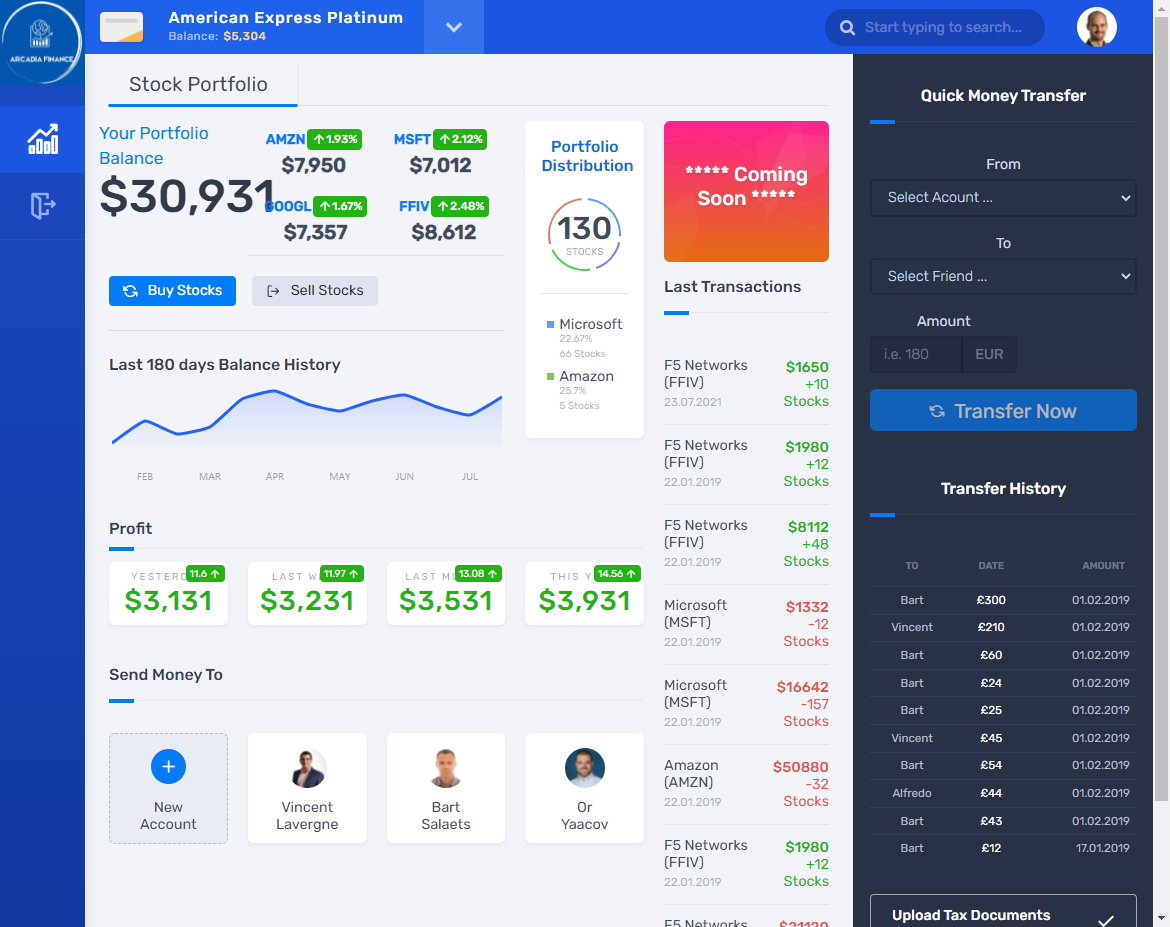
Task: Click the Buy Stocks button
Action: click(x=172, y=290)
